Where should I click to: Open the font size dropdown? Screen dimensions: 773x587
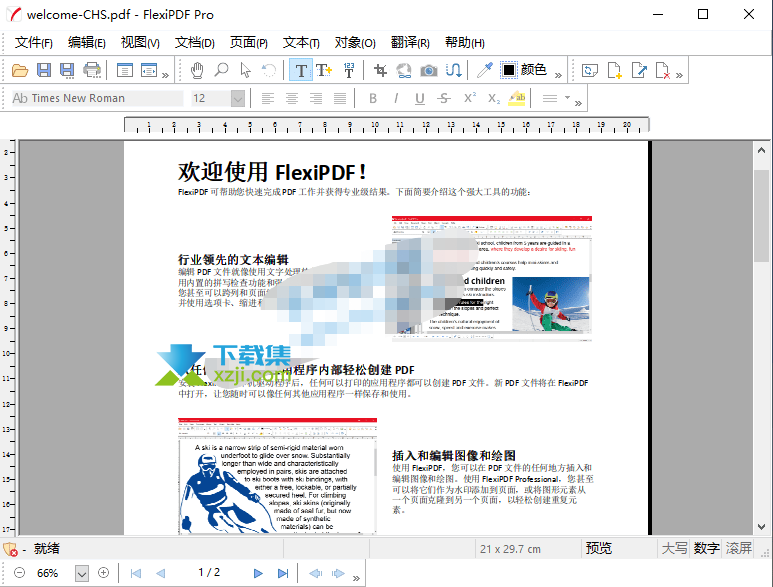point(238,99)
